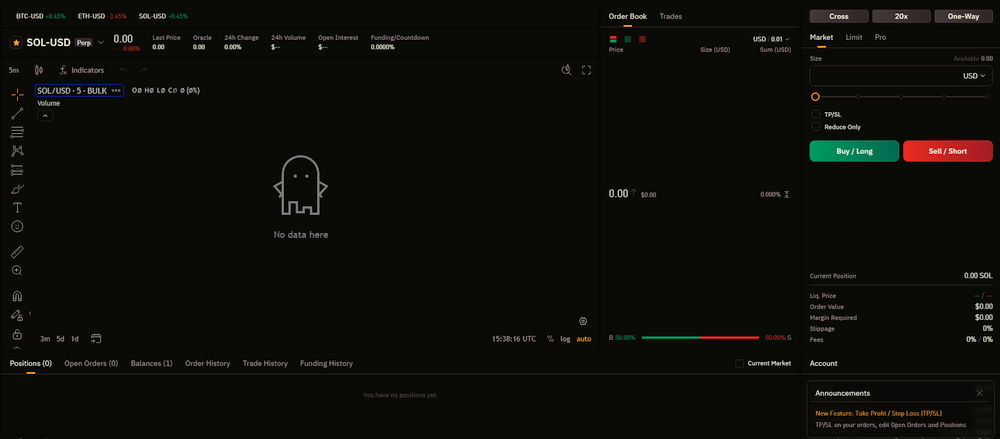Lock all drawing tools
The width and height of the screenshot is (1000, 439).
click(17, 334)
